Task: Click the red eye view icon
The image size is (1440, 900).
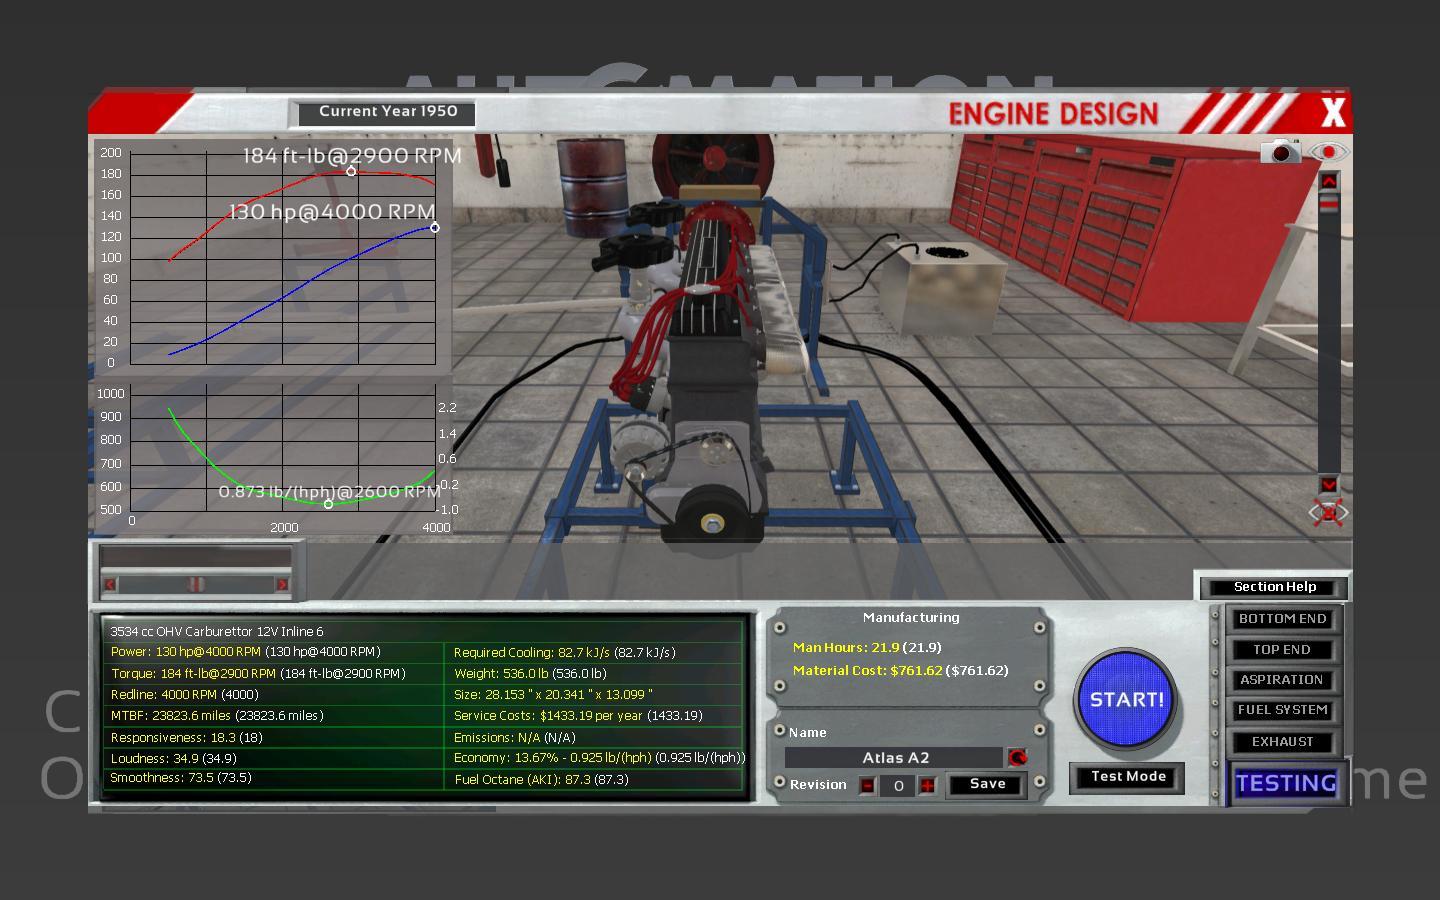Action: tap(1329, 153)
